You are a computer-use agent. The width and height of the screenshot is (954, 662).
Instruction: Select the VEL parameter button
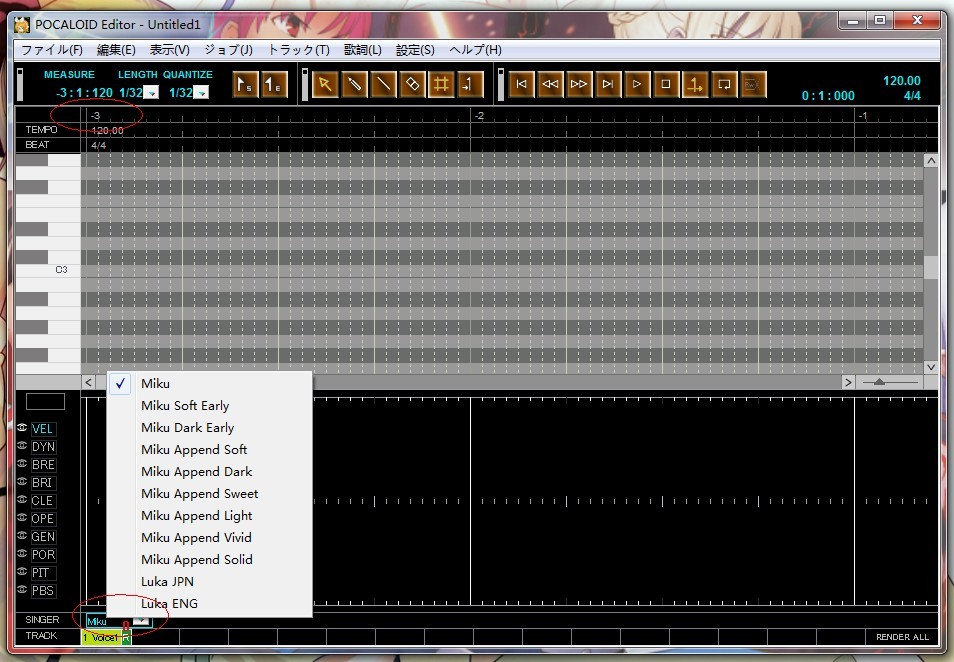pyautogui.click(x=42, y=429)
